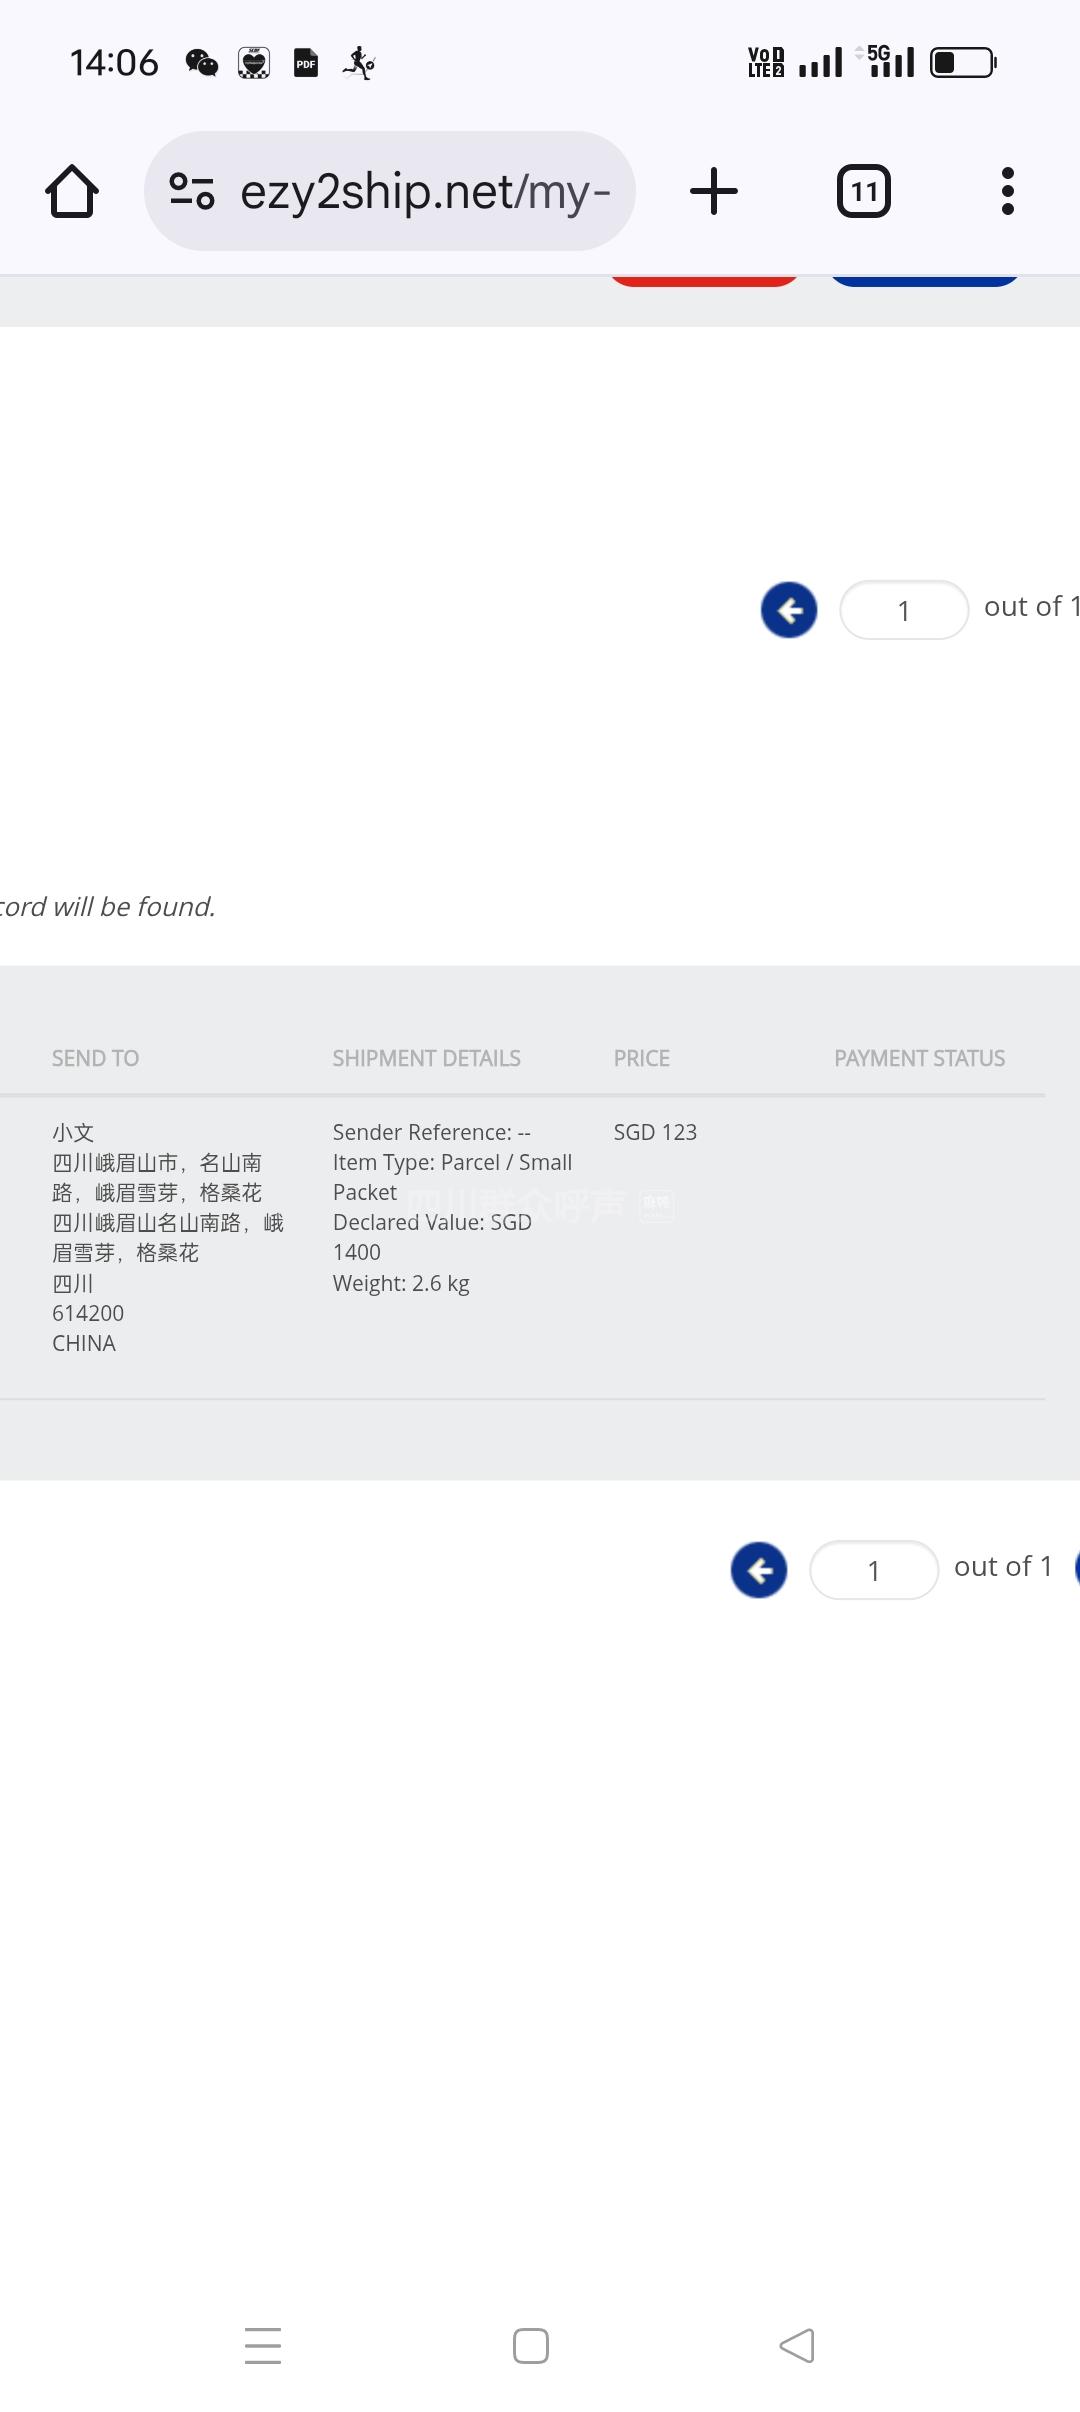Click the PAYMENT STATUS column header
This screenshot has width=1080, height=2412.
(920, 1058)
